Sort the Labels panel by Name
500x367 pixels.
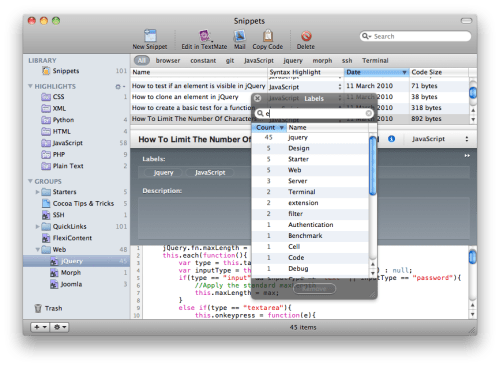pyautogui.click(x=328, y=127)
